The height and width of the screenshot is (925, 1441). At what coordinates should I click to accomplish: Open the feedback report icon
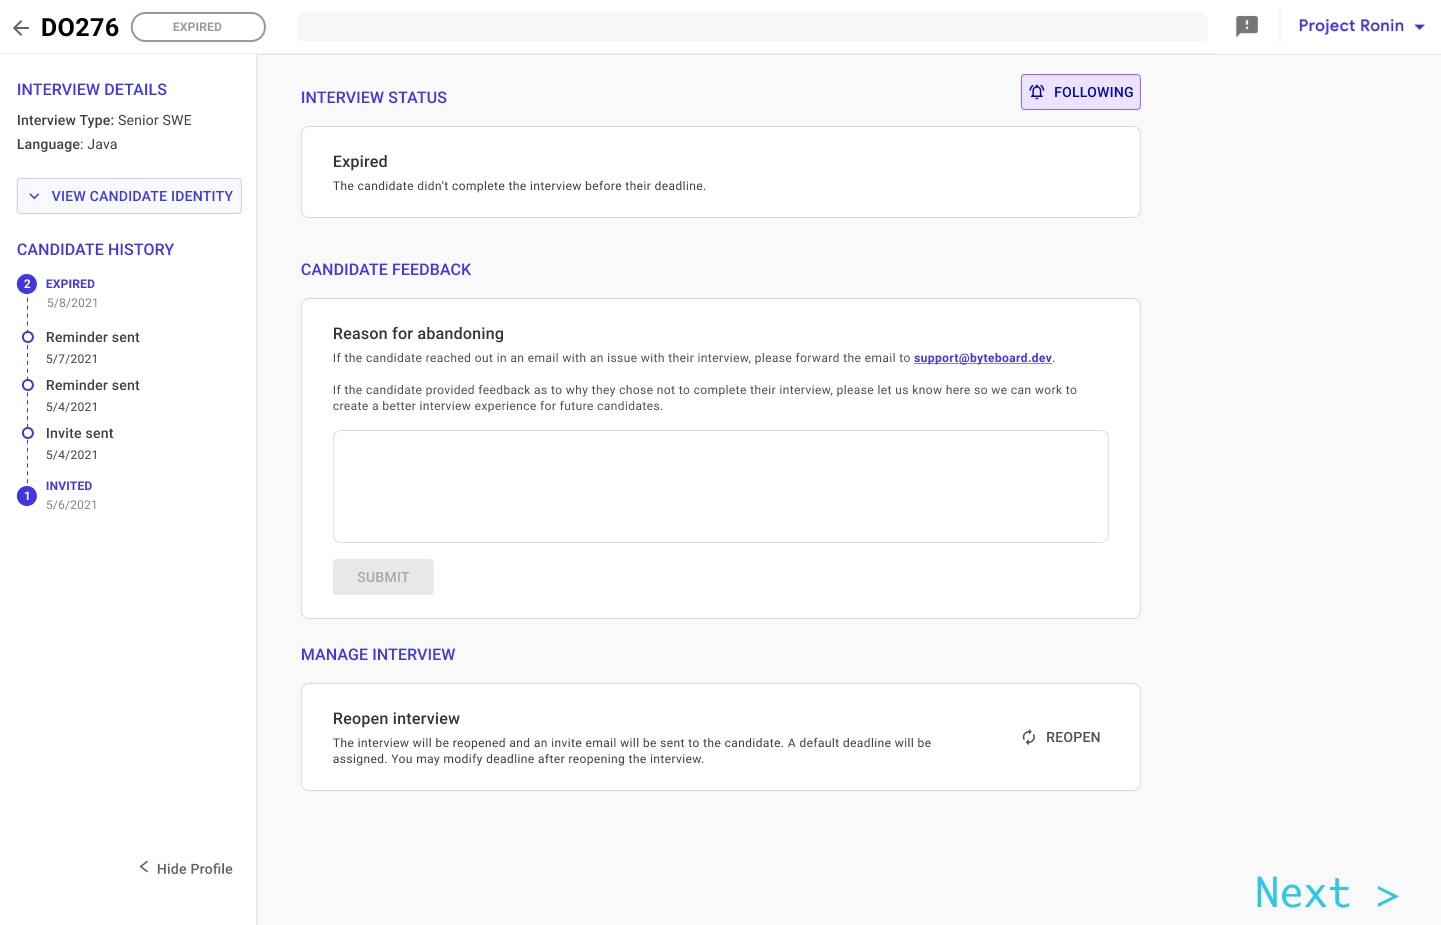click(x=1246, y=26)
